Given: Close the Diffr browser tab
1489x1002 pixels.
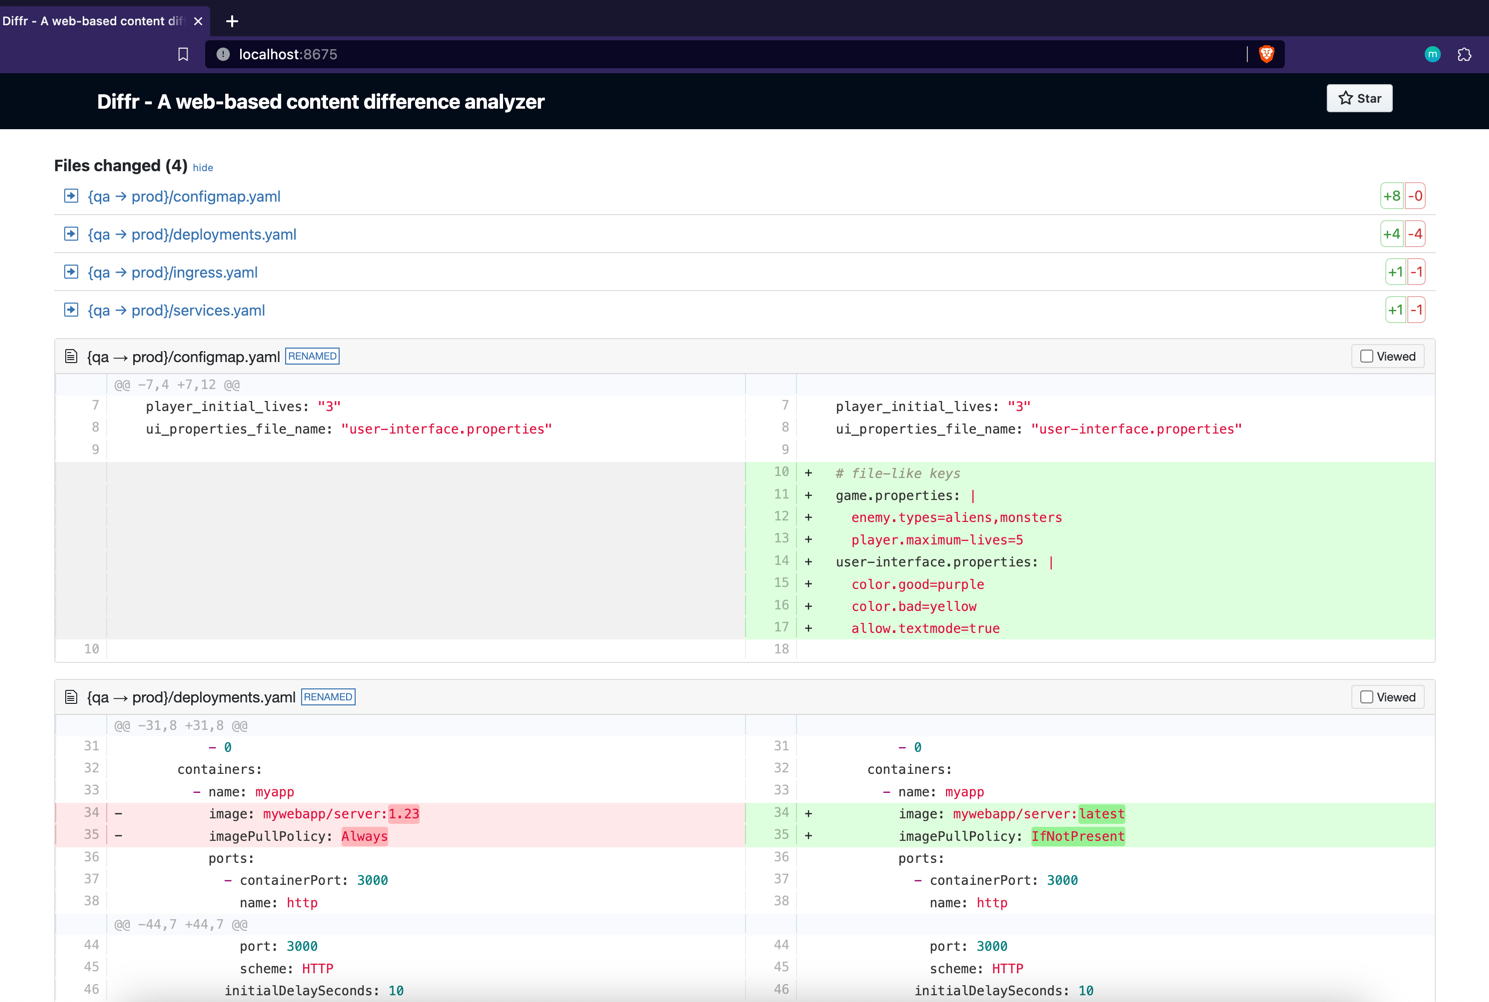Looking at the screenshot, I should [x=198, y=21].
